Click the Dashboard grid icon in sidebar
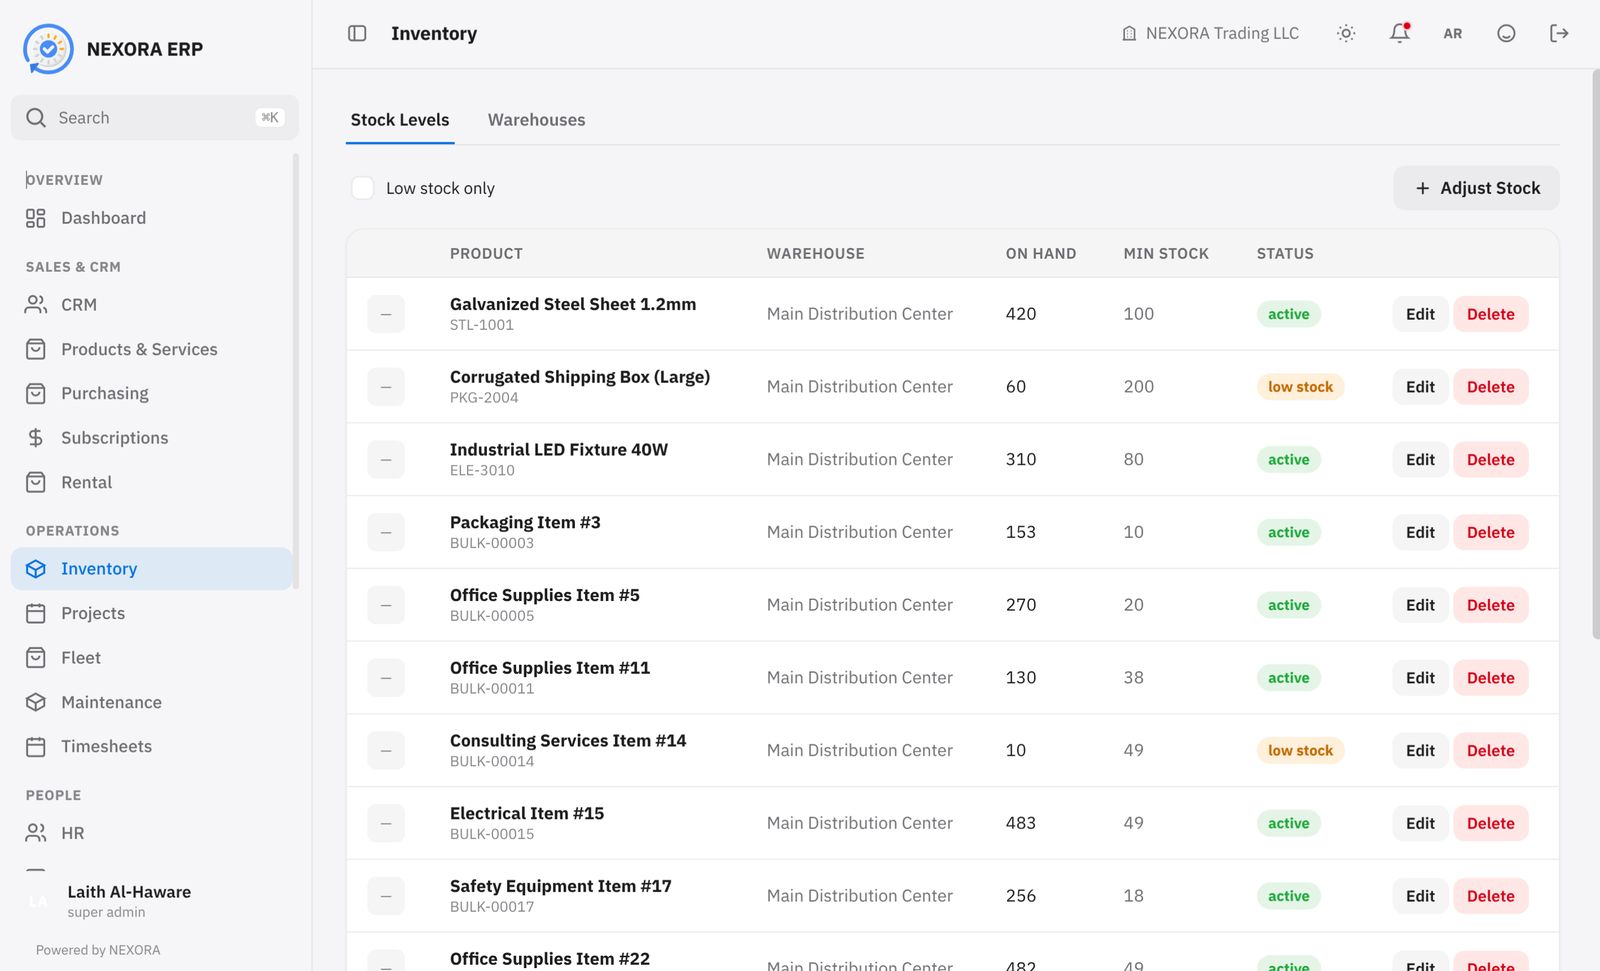The image size is (1600, 971). click(x=36, y=218)
